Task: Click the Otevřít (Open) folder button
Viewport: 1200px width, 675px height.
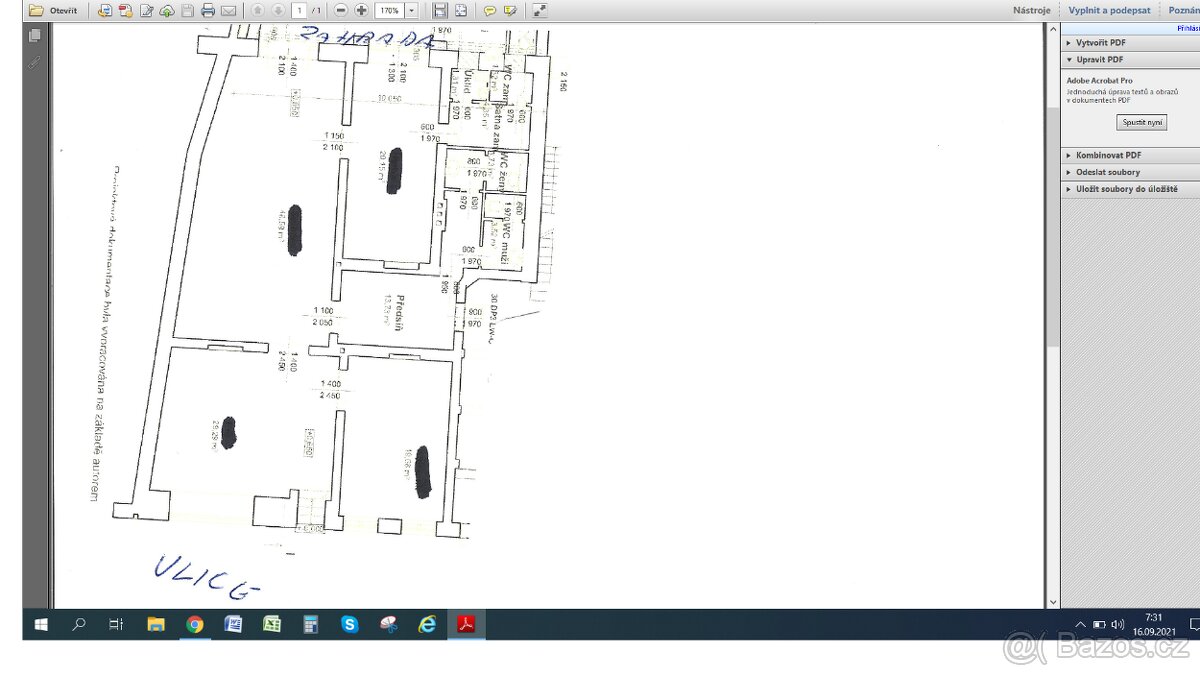Action: pyautogui.click(x=50, y=11)
